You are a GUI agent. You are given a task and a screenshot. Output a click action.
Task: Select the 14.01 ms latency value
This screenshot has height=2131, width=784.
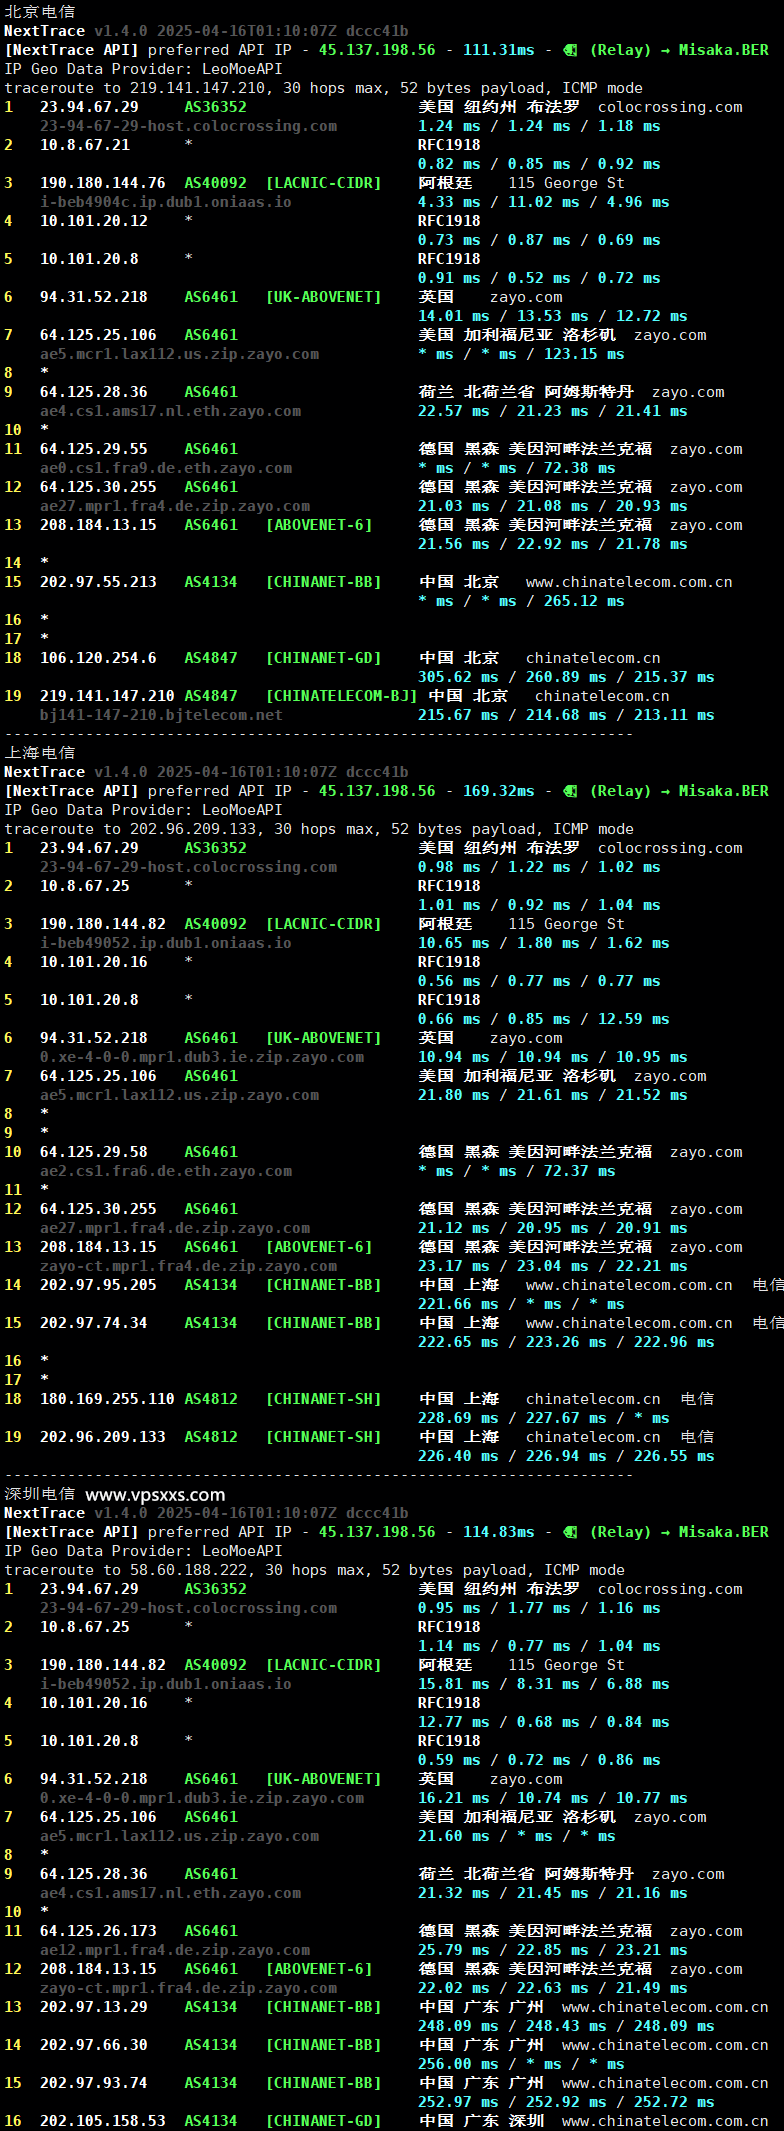click(x=454, y=316)
